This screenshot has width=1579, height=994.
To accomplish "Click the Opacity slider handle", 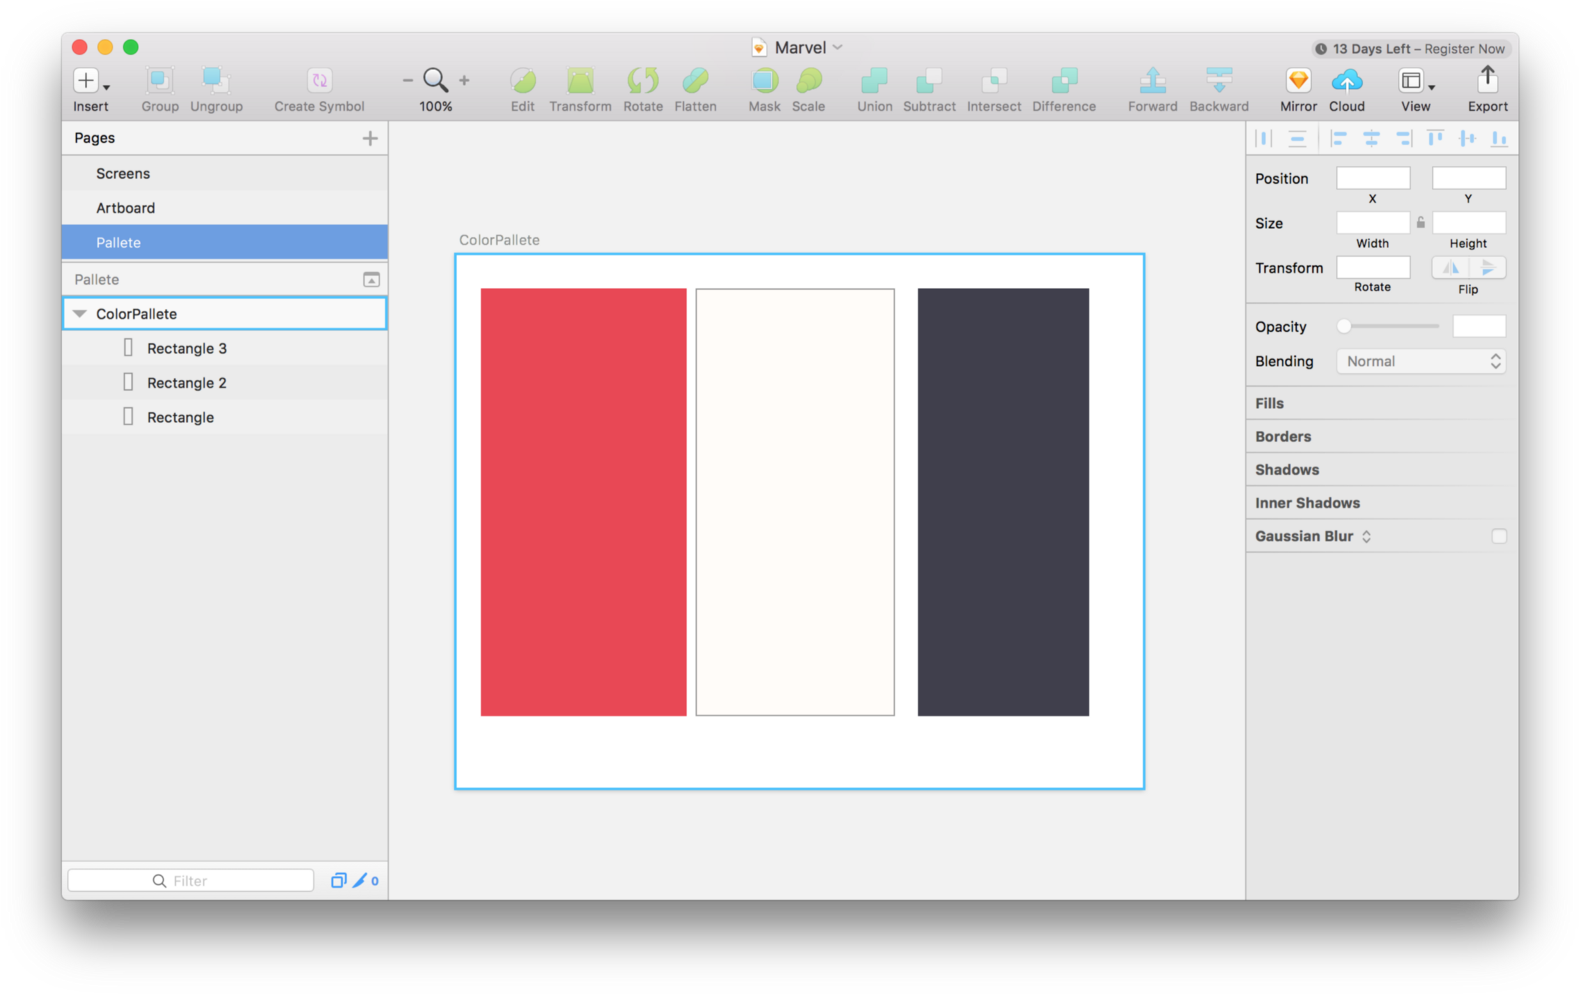I will pyautogui.click(x=1344, y=326).
